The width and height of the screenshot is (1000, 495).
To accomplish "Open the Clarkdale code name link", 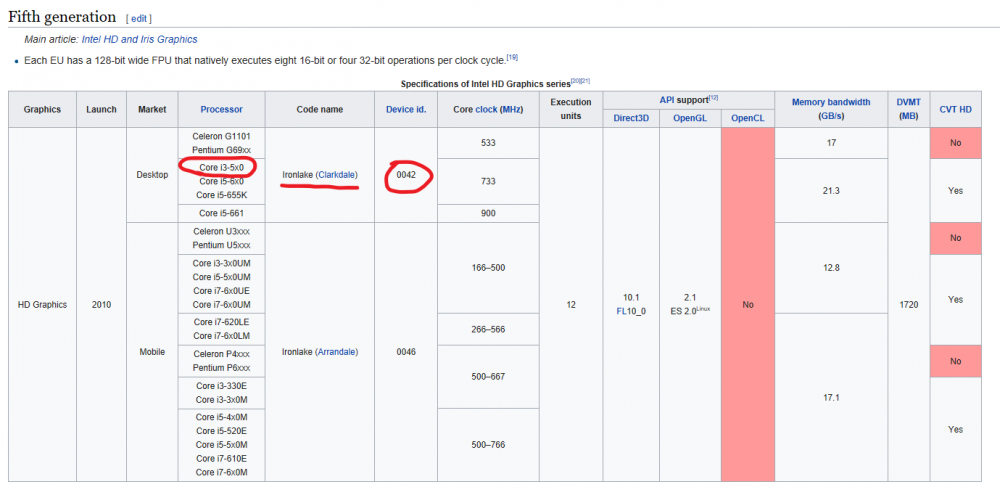I will click(337, 175).
